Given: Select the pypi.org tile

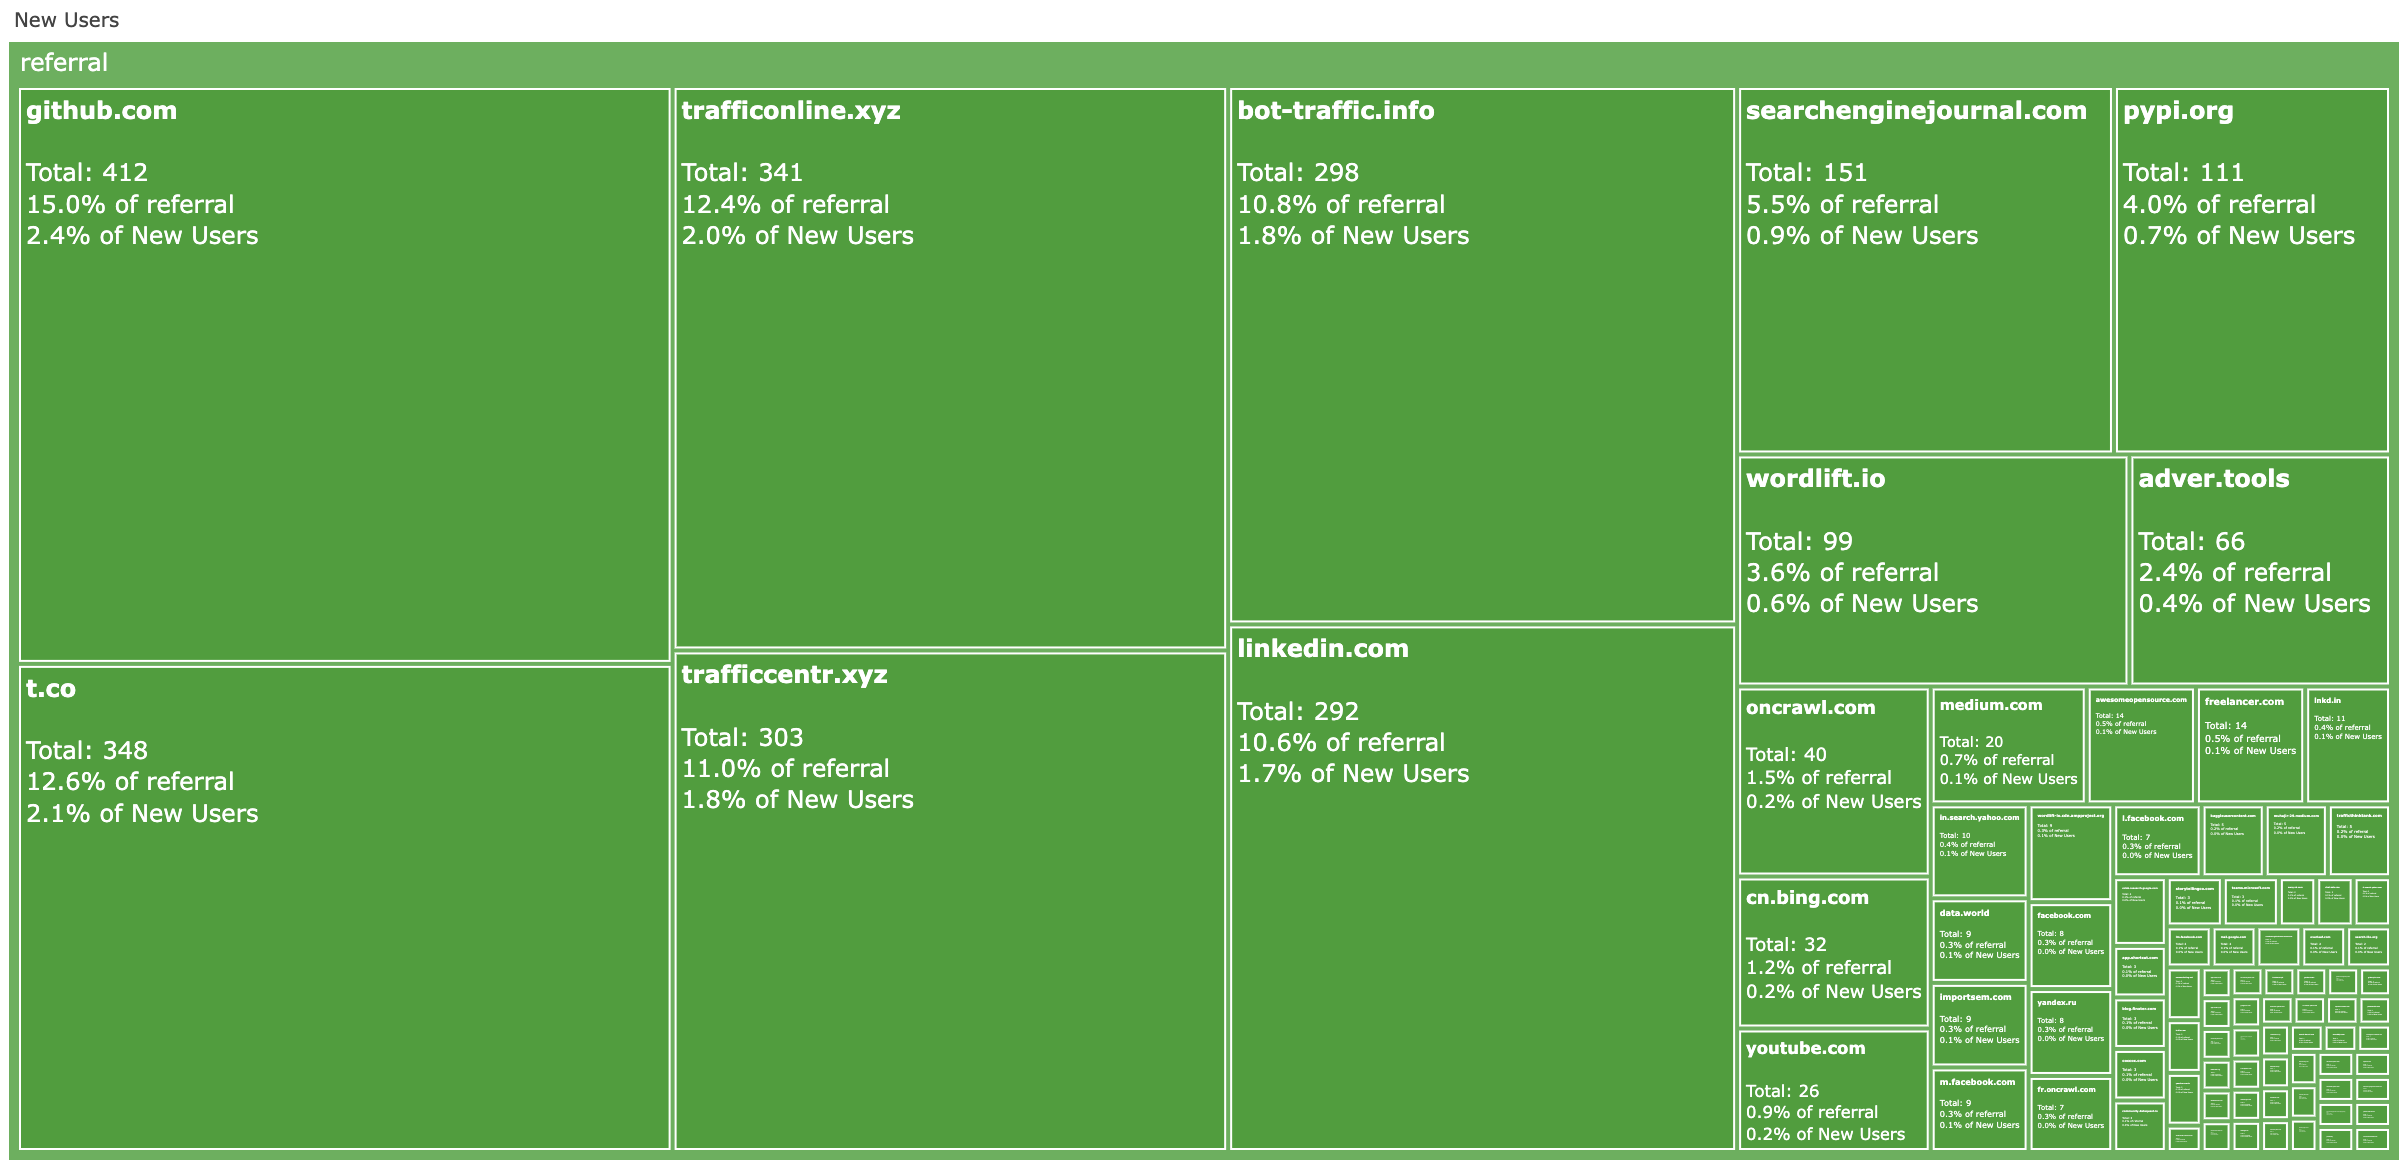Looking at the screenshot, I should pos(2252,270).
